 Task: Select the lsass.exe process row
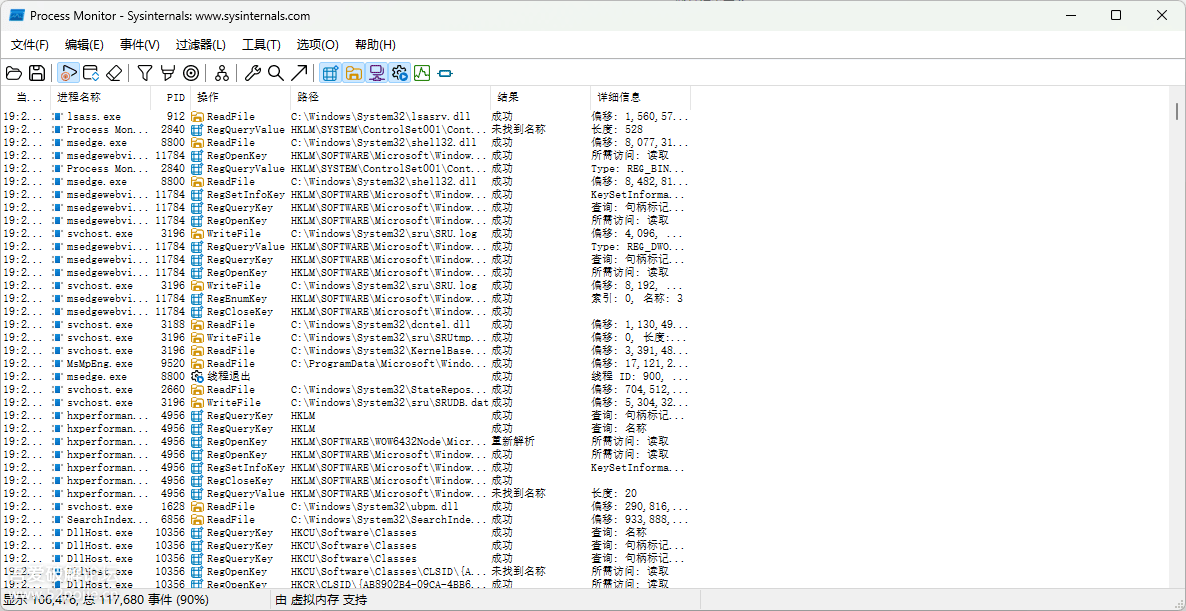345,116
